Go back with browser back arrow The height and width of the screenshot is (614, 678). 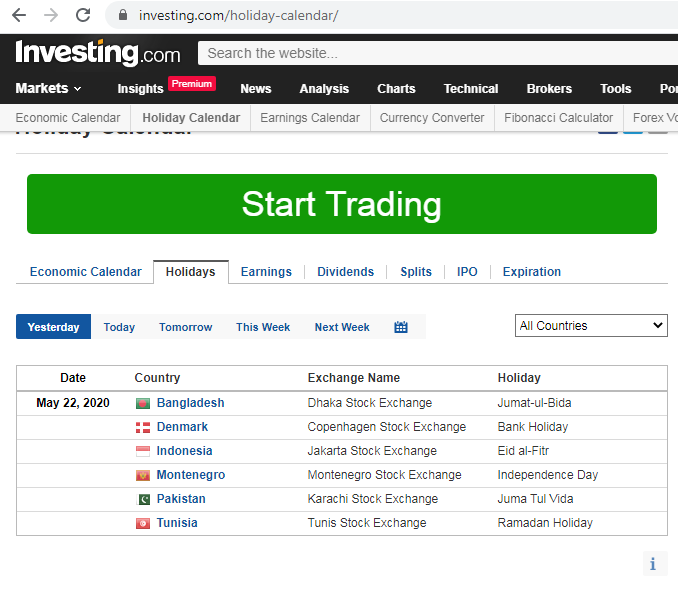19,16
